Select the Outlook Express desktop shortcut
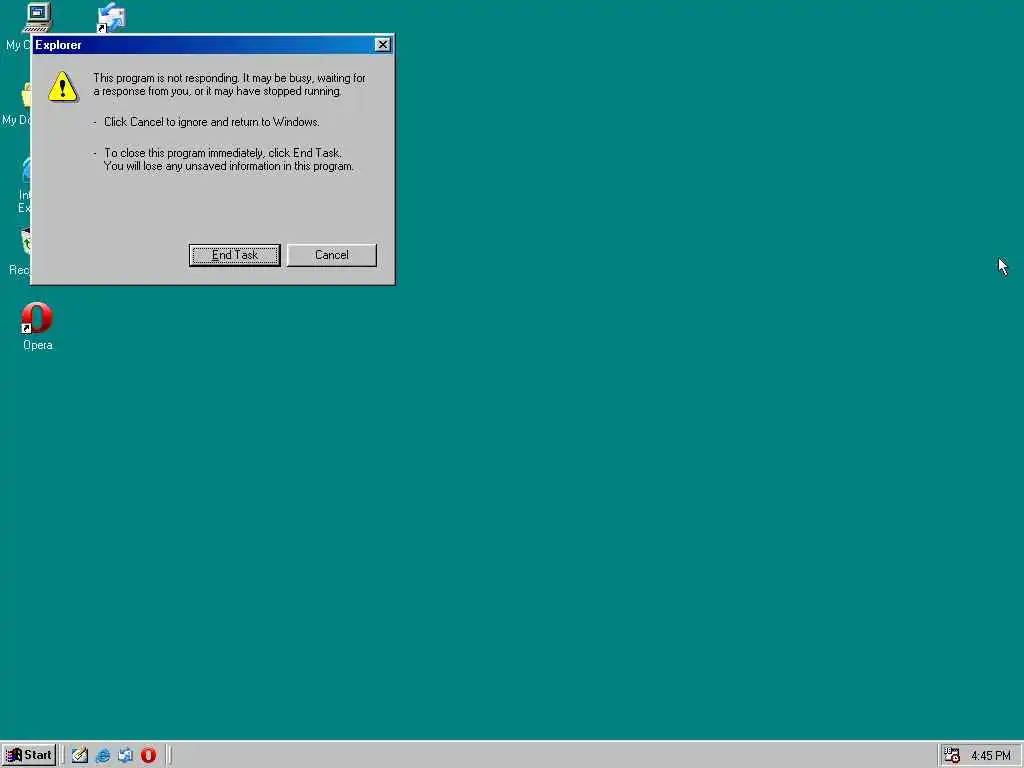The image size is (1024, 768). coord(111,17)
